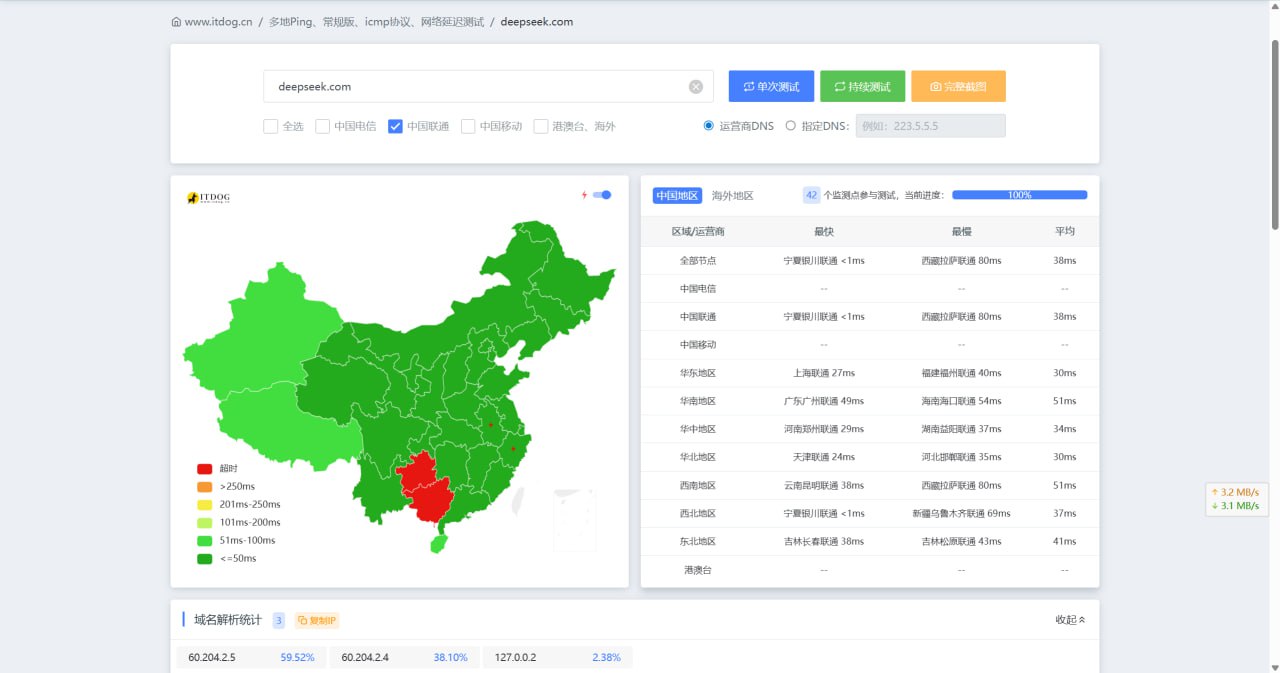Select the 华北地区 row label
Image resolution: width=1280 pixels, height=673 pixels.
(698, 457)
